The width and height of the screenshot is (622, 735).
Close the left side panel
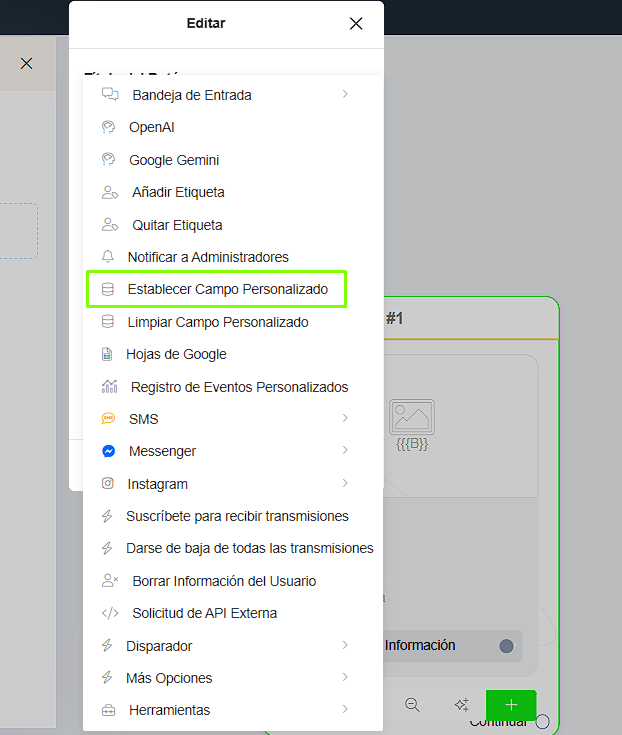coord(27,63)
